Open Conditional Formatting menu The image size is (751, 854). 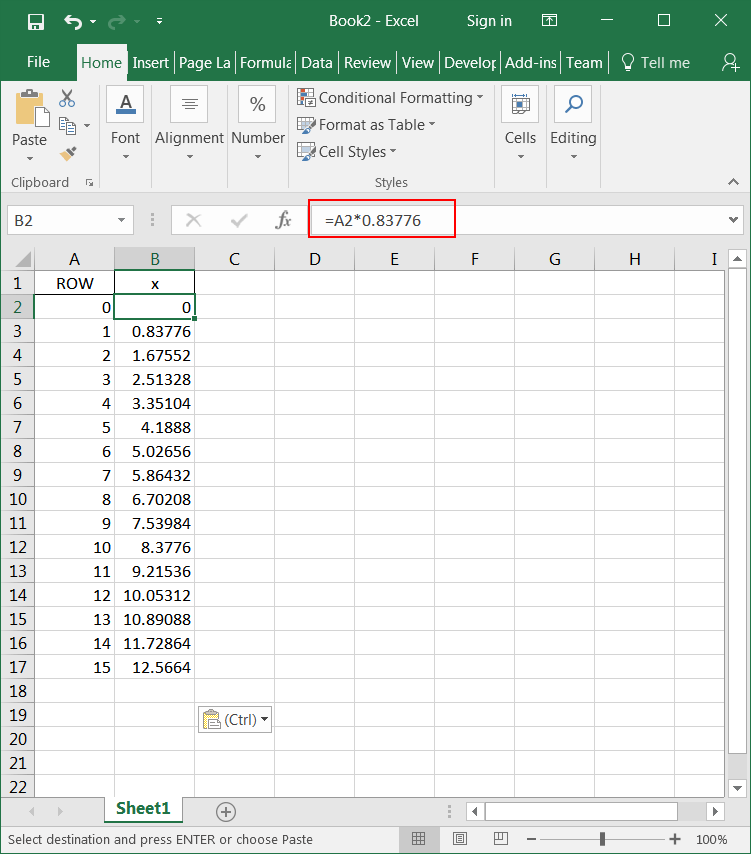click(x=390, y=97)
